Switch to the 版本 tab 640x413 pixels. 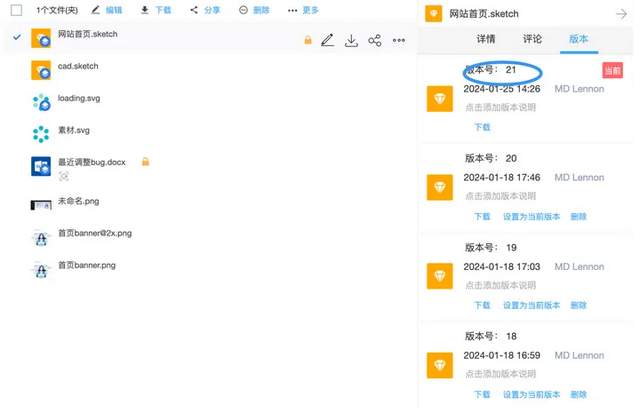(579, 39)
